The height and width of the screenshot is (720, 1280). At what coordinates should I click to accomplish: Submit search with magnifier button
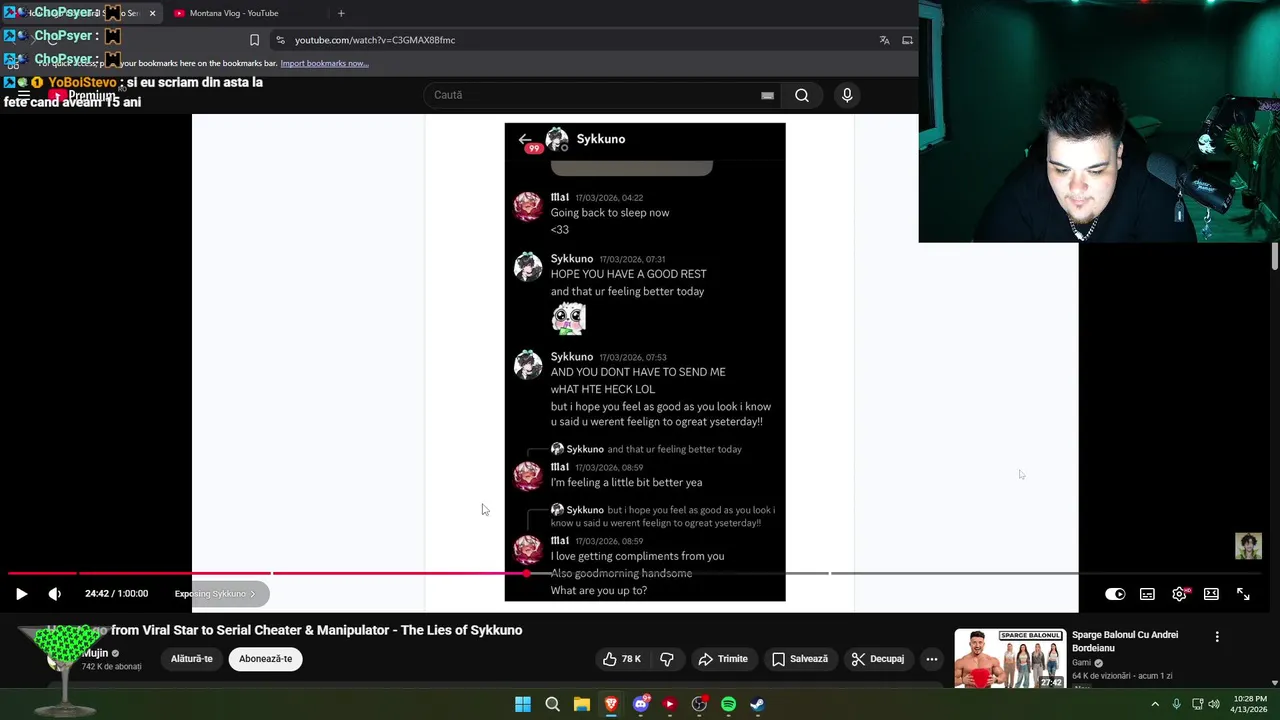click(x=802, y=95)
